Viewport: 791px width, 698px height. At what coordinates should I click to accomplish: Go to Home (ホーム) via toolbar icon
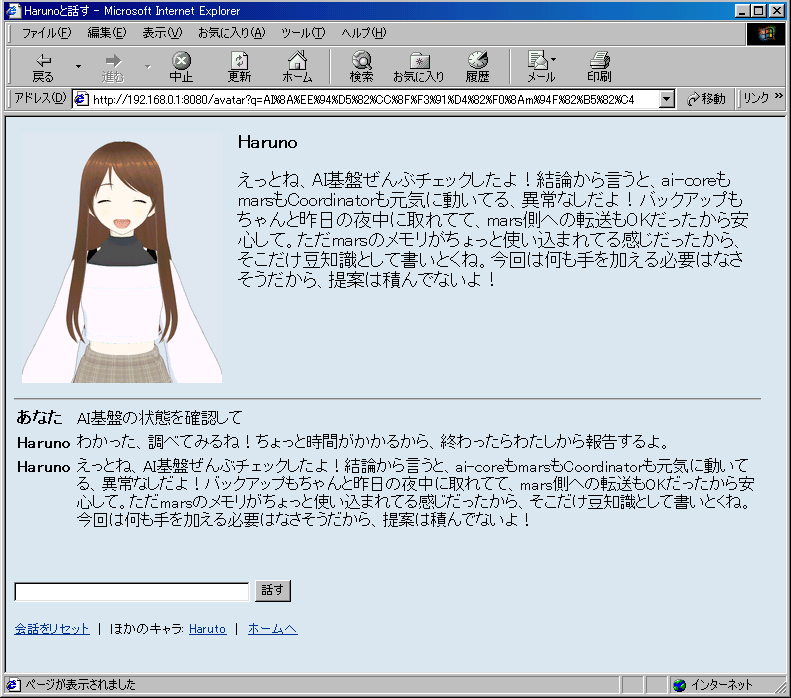pyautogui.click(x=297, y=67)
